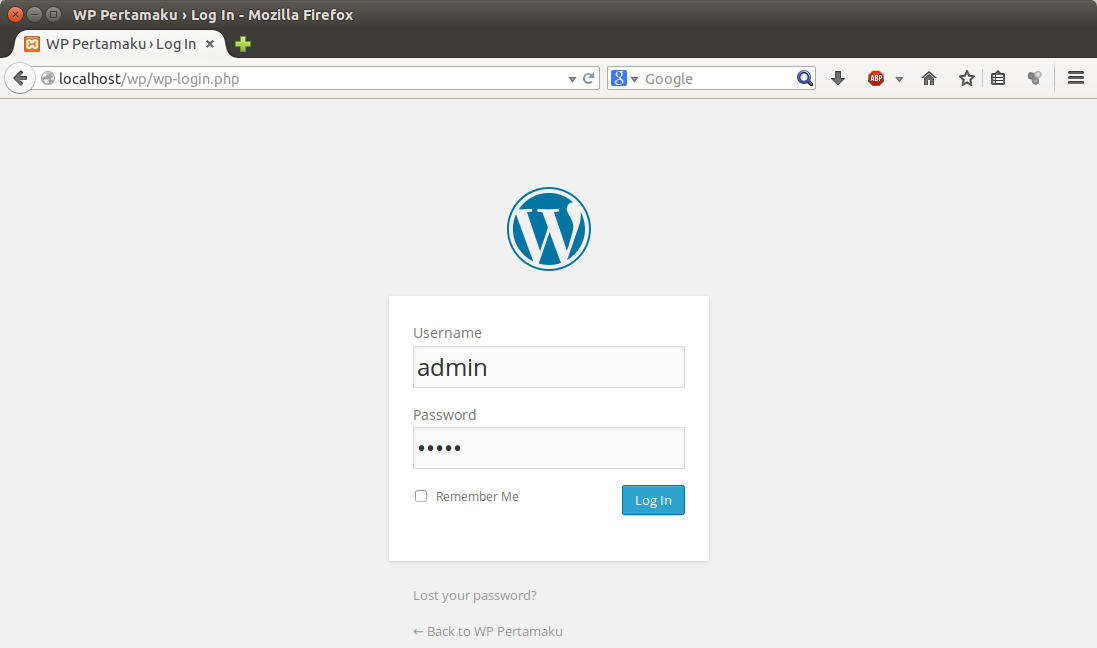
Task: Tick the Remember Me checkbox
Action: [421, 496]
